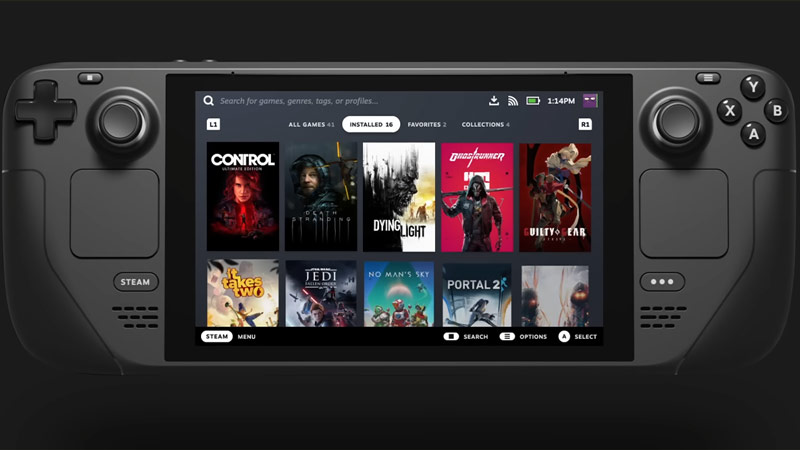Open the It Takes Two game tile
This screenshot has width=800, height=450.
[243, 293]
